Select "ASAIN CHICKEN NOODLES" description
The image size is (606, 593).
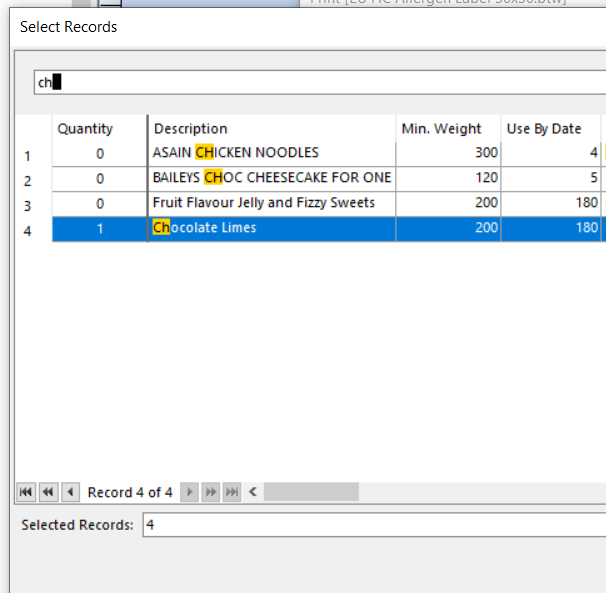click(x=272, y=153)
